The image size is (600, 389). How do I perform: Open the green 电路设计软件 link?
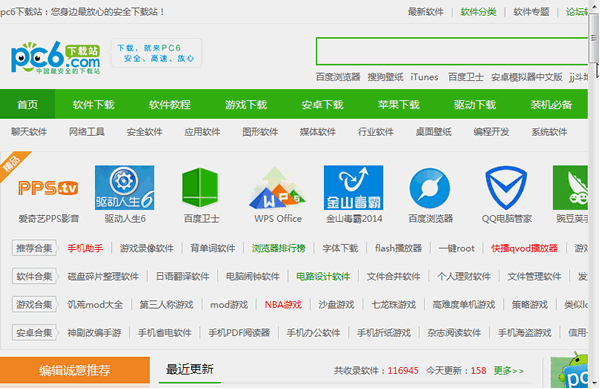tap(323, 277)
